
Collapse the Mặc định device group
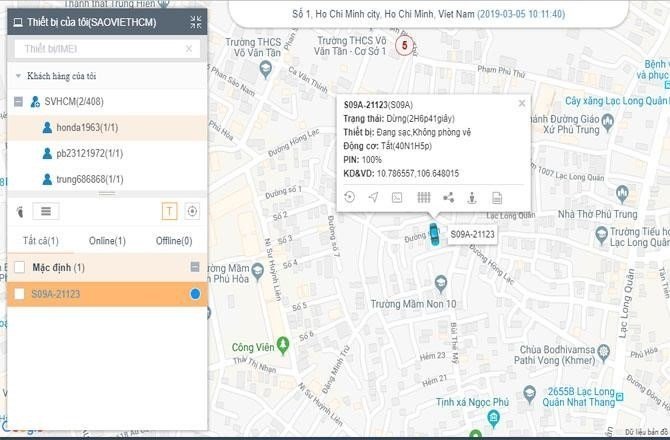pyautogui.click(x=195, y=268)
